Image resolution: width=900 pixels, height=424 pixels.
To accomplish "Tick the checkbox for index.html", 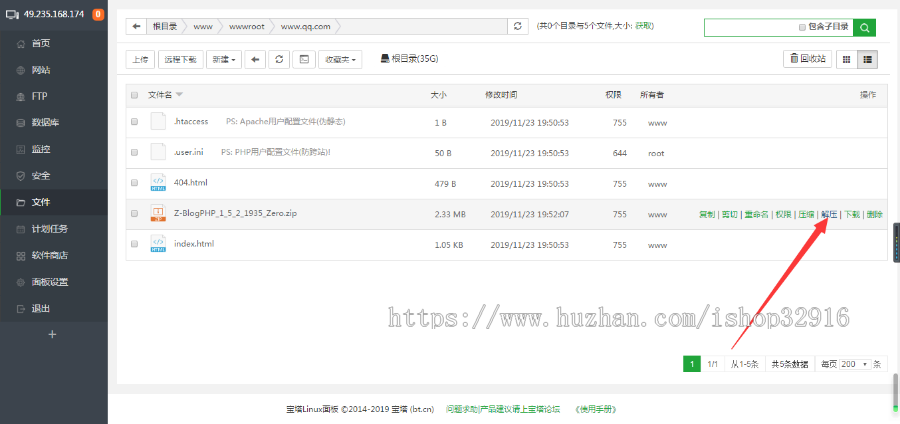I will pos(134,244).
